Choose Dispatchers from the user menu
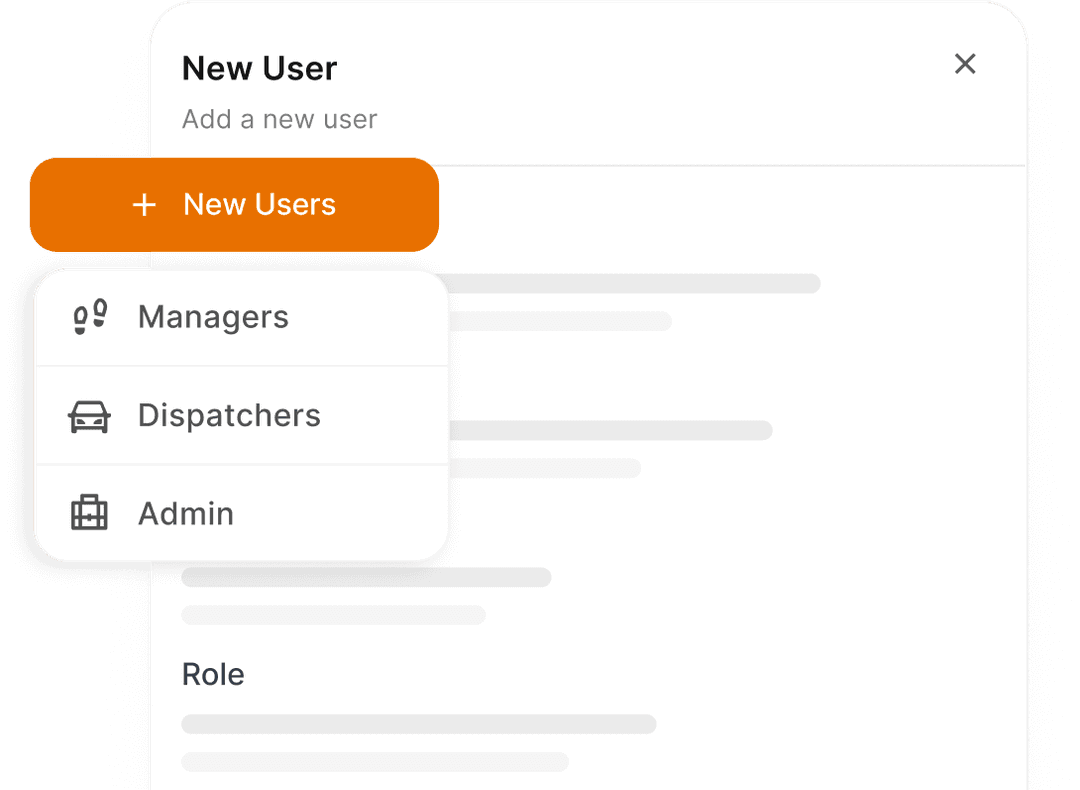 pyautogui.click(x=229, y=415)
